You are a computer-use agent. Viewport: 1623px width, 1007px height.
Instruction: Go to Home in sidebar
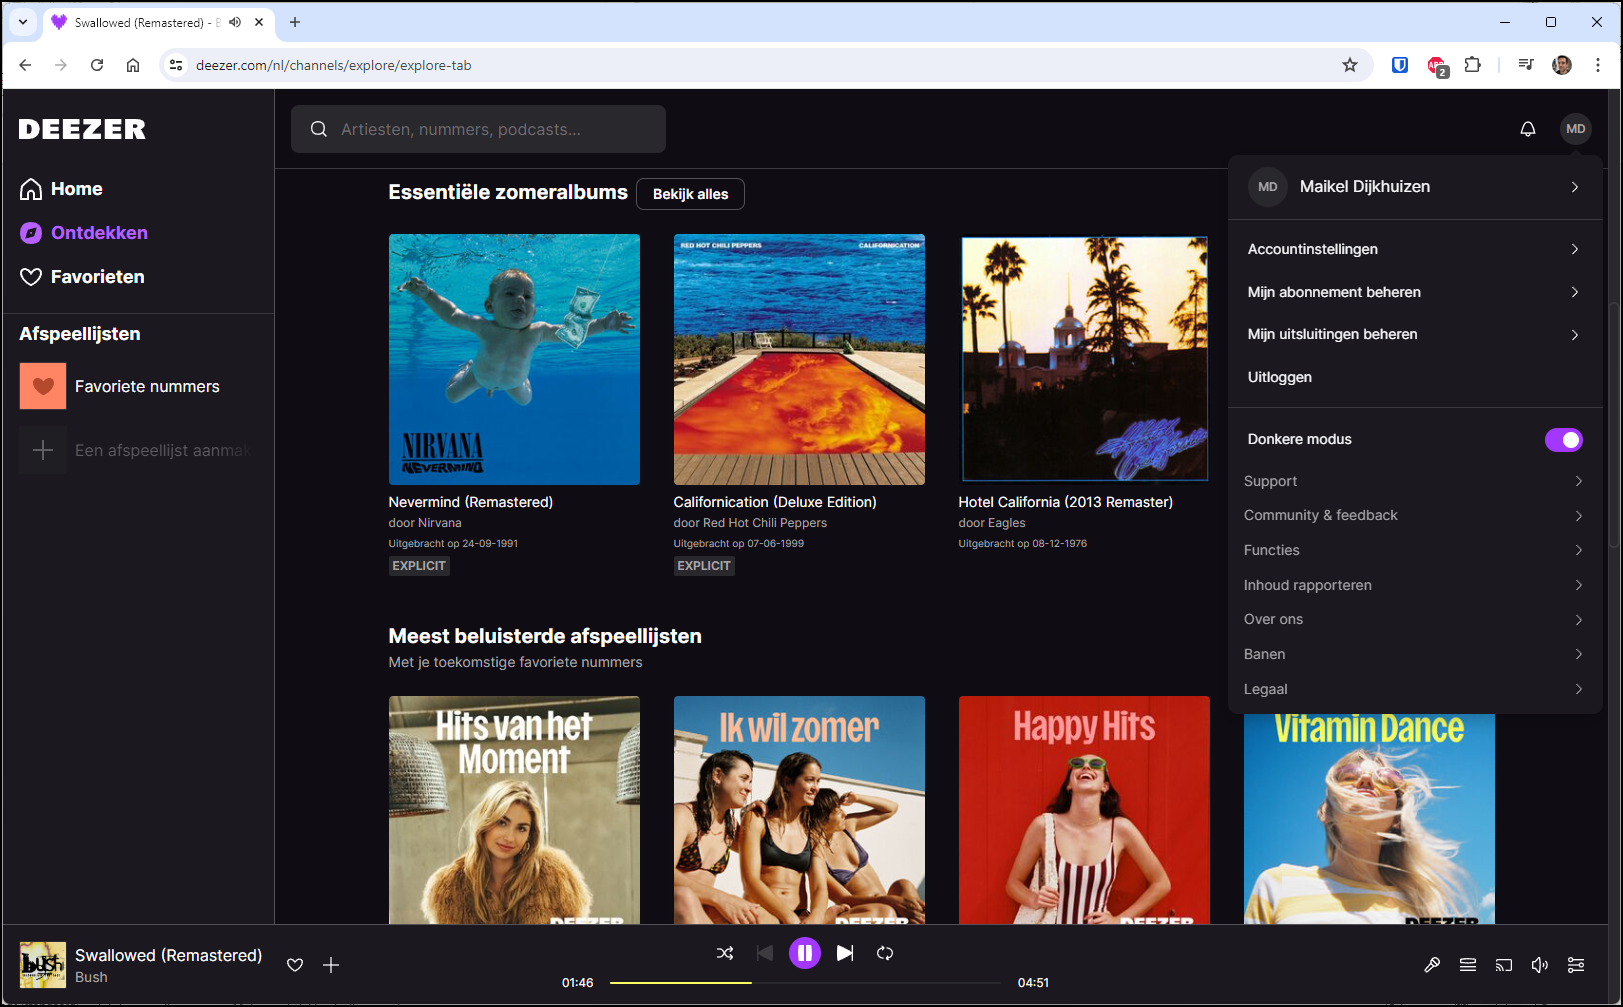[62, 189]
